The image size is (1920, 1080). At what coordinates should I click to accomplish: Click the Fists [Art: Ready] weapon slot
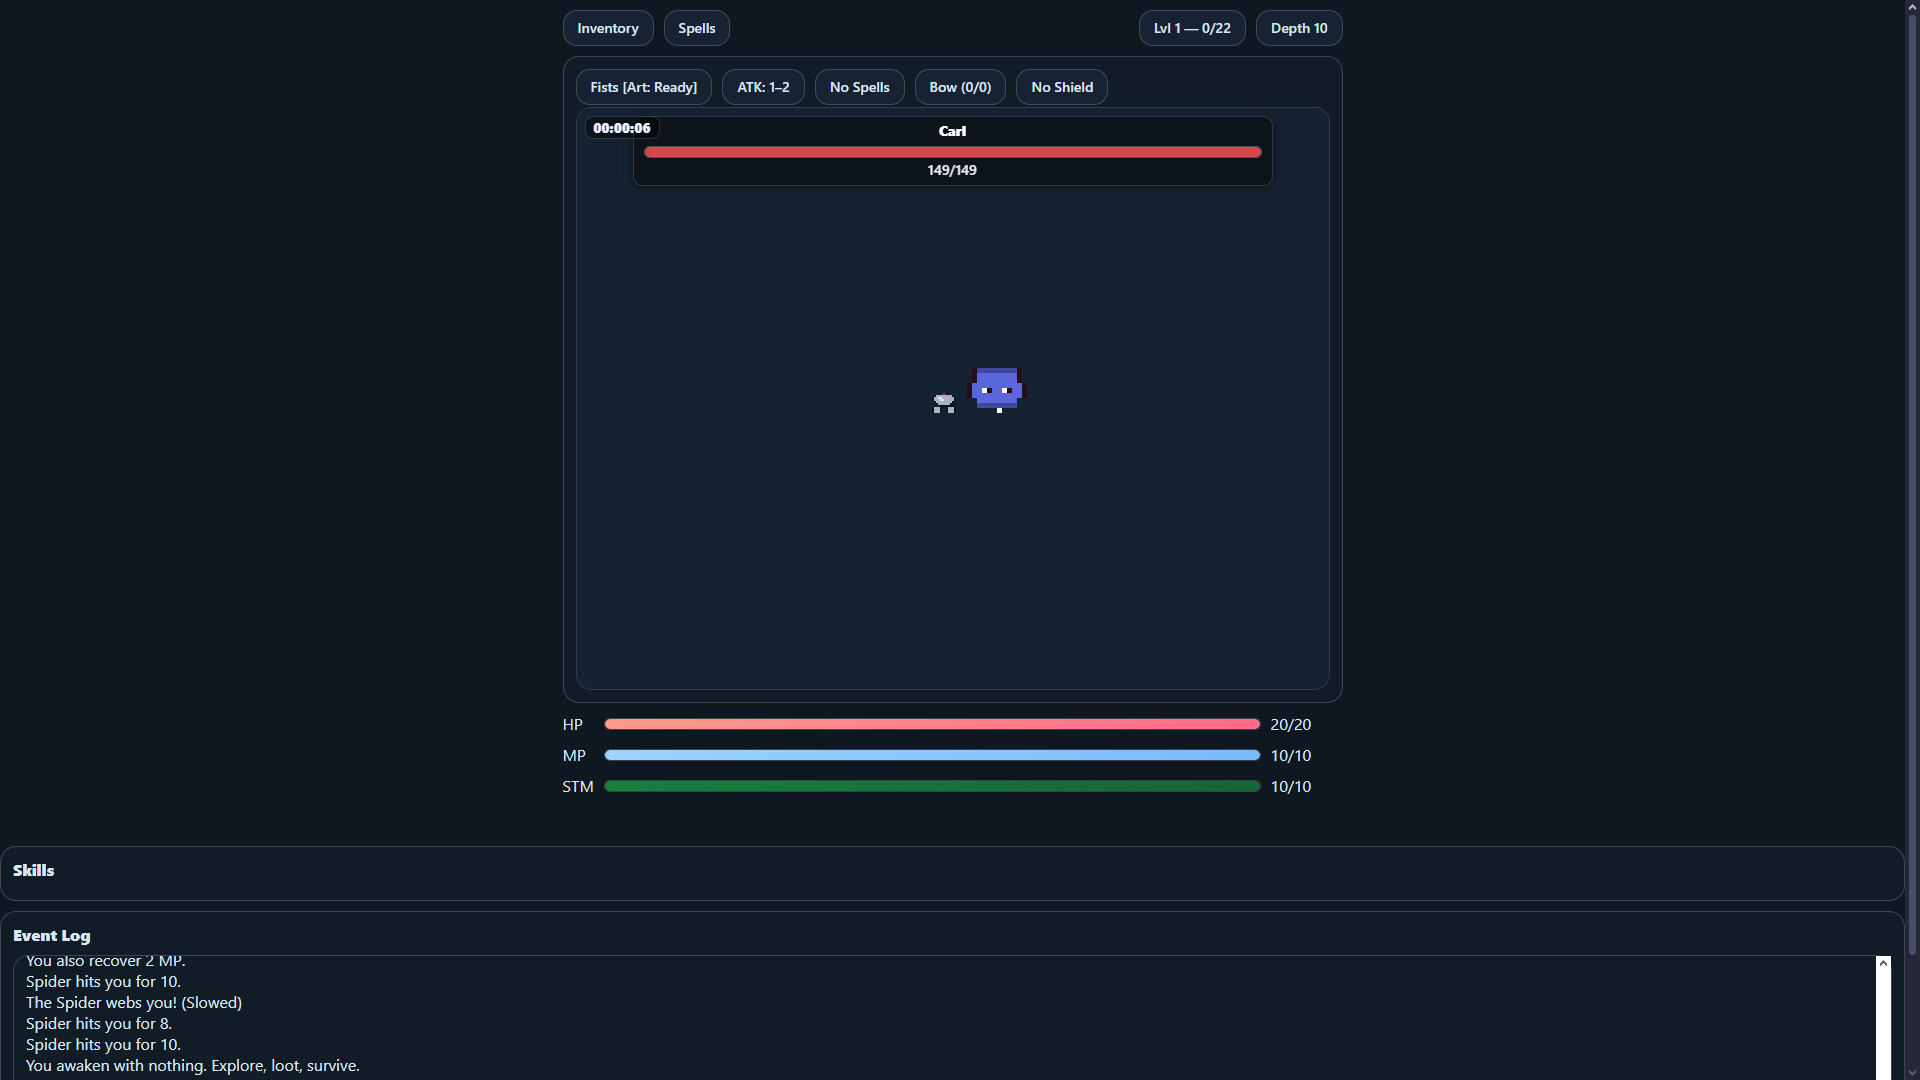643,87
